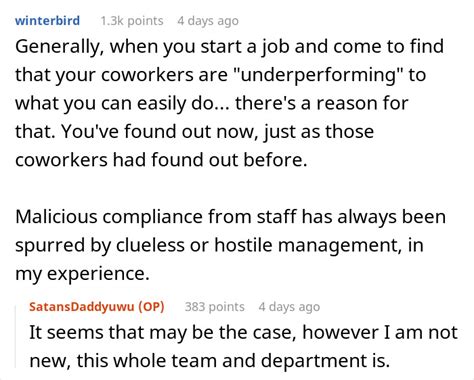The image size is (474, 380).
Task: Click the phrase "there's a reason for"
Action: (322, 103)
